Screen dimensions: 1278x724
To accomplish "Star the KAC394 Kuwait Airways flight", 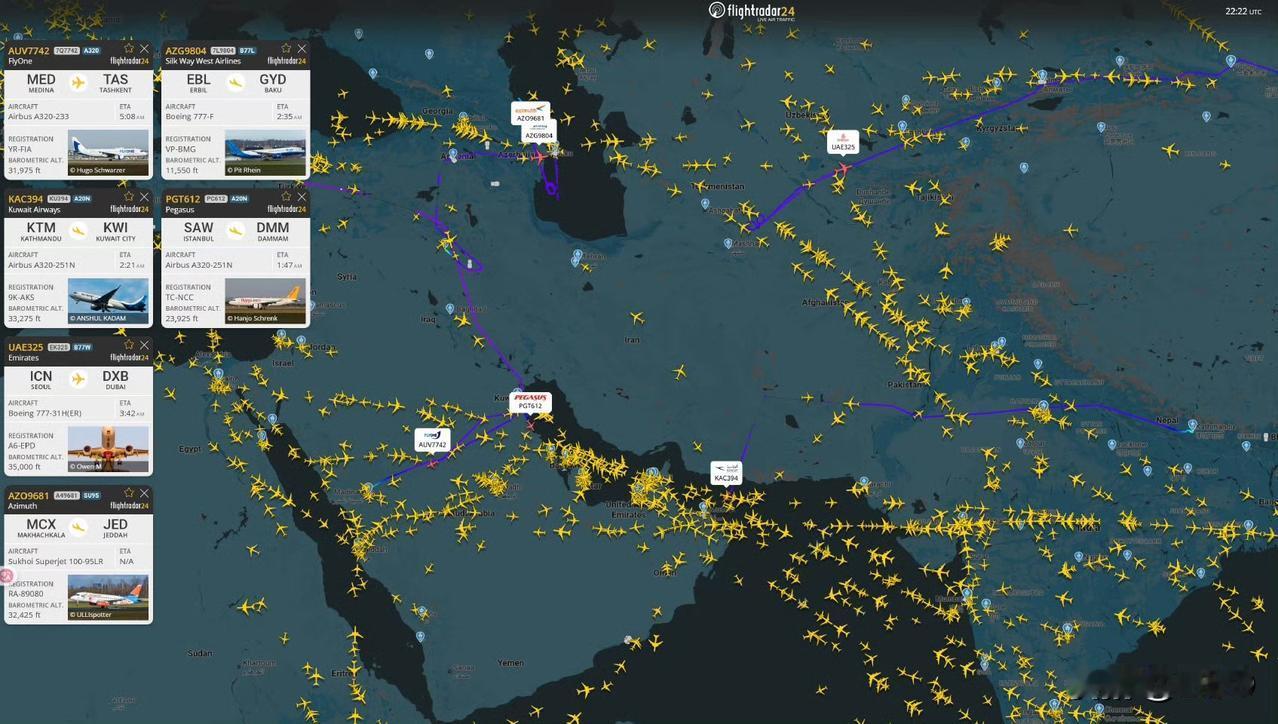I will [x=128, y=197].
